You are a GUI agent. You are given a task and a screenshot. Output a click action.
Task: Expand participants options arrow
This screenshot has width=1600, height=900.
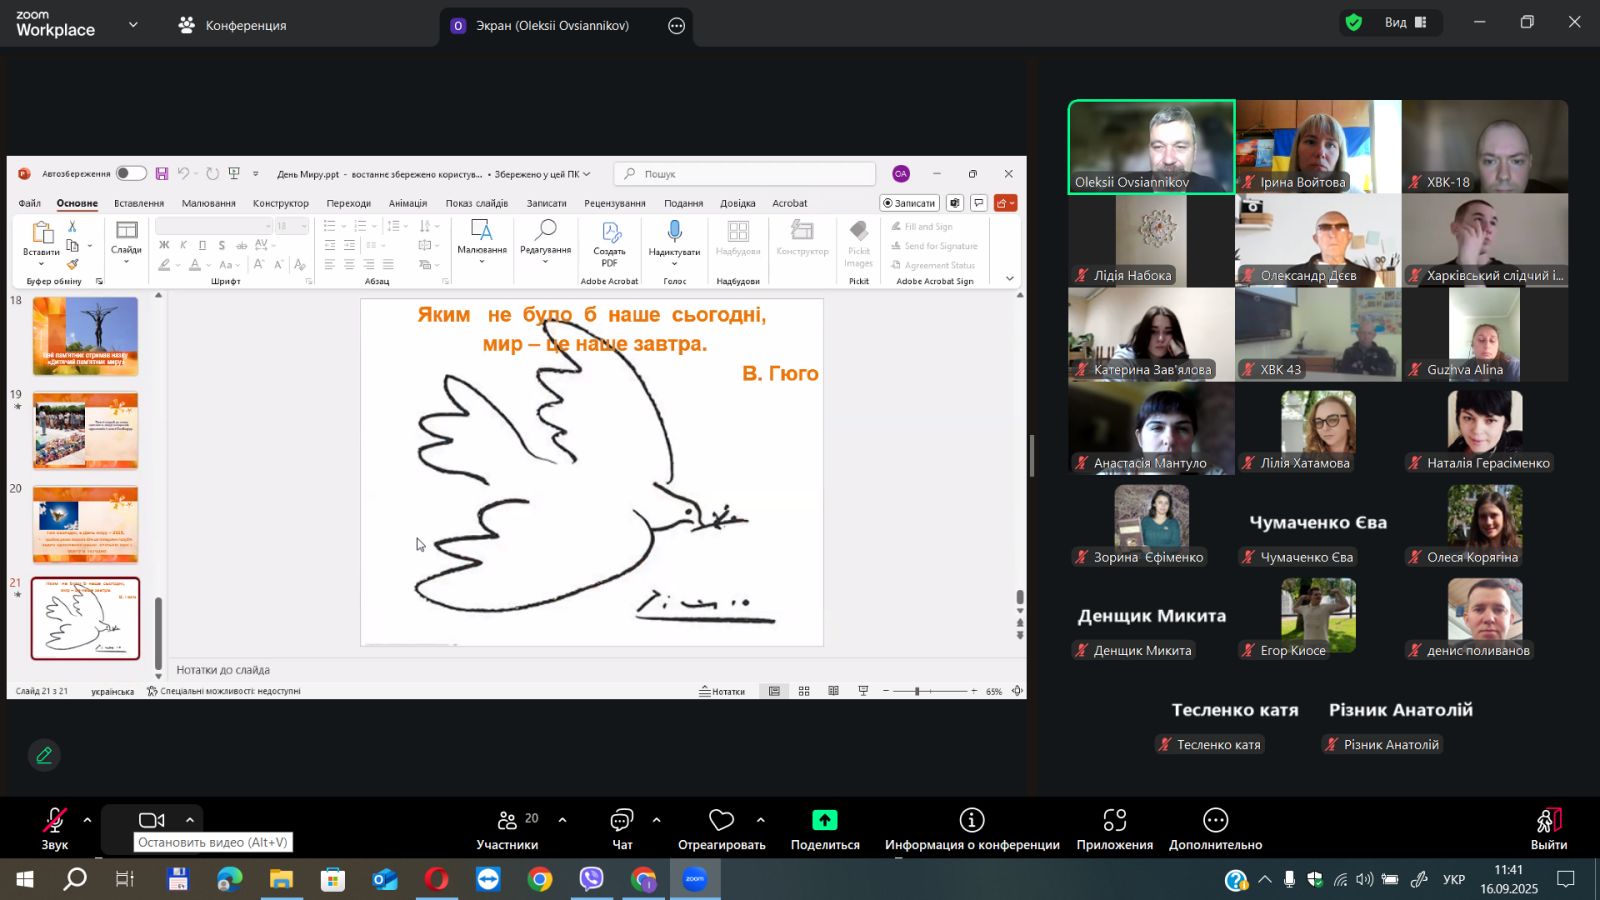click(x=562, y=820)
